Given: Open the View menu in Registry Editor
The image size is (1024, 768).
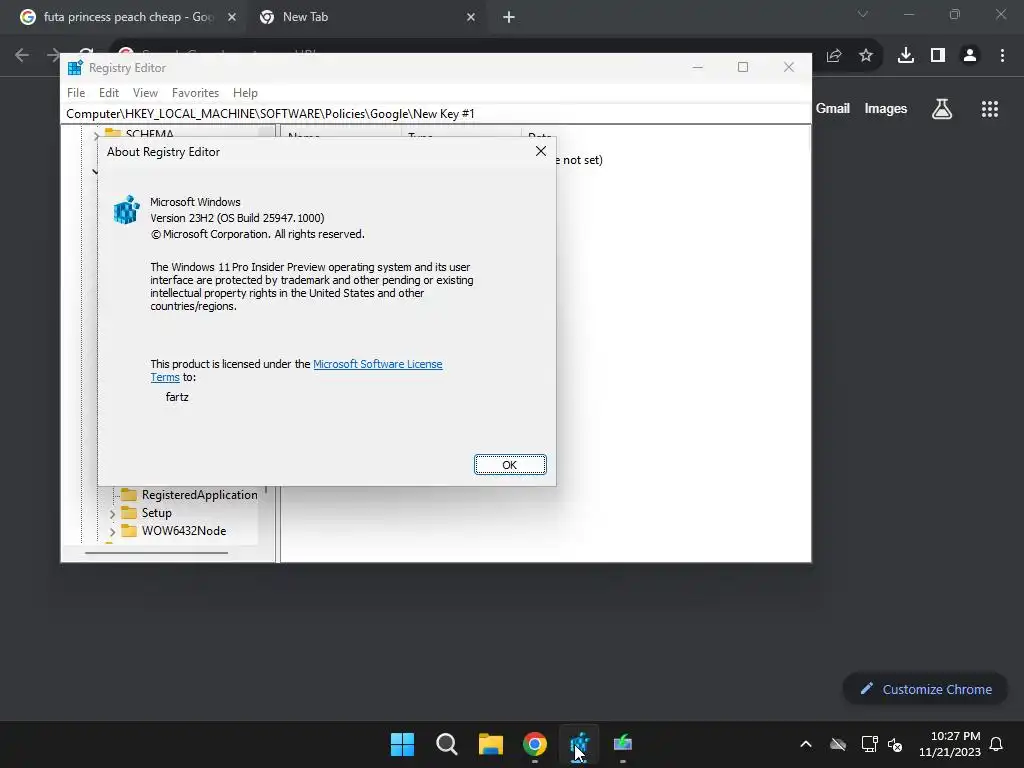Looking at the screenshot, I should click(145, 93).
